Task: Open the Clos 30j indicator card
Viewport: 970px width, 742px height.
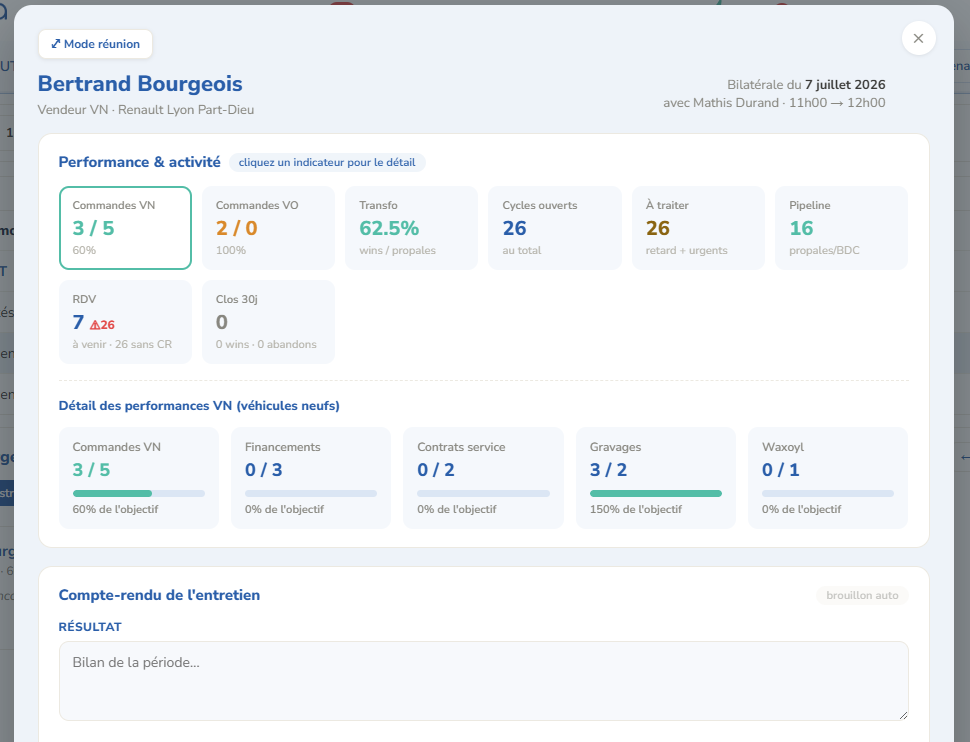Action: tap(268, 322)
